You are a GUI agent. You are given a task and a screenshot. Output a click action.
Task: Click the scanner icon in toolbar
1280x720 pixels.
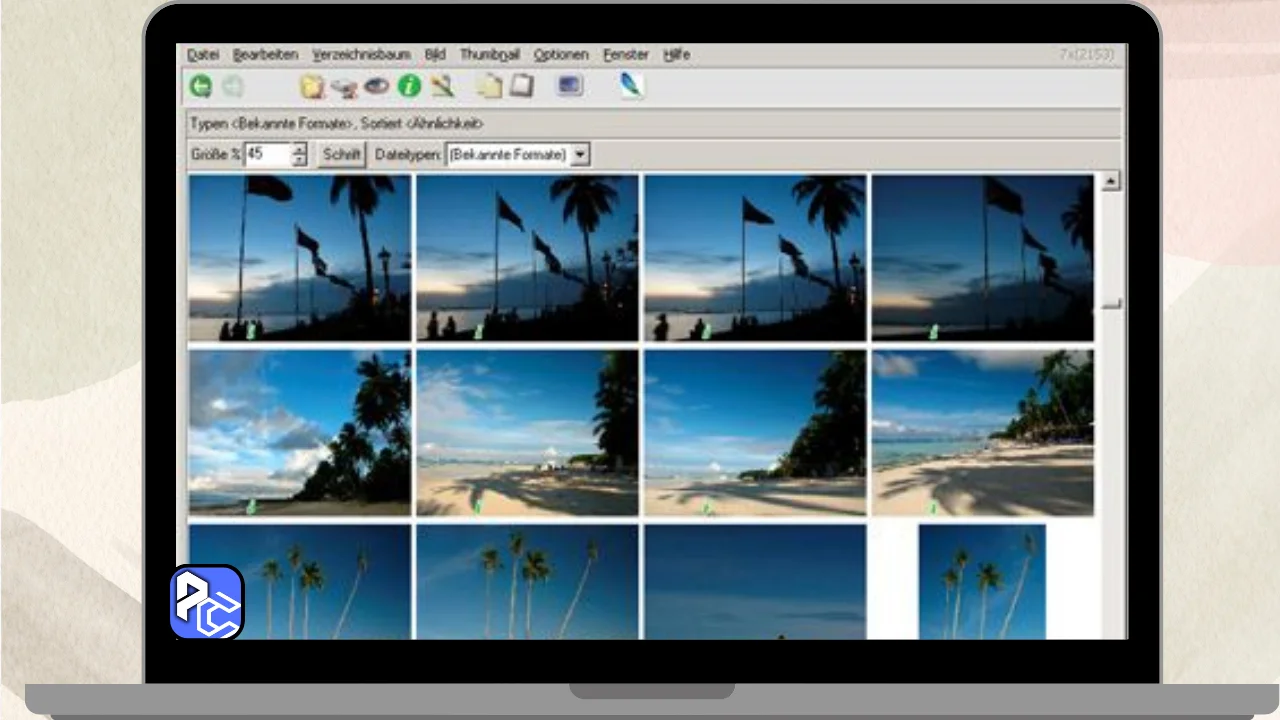[x=344, y=88]
